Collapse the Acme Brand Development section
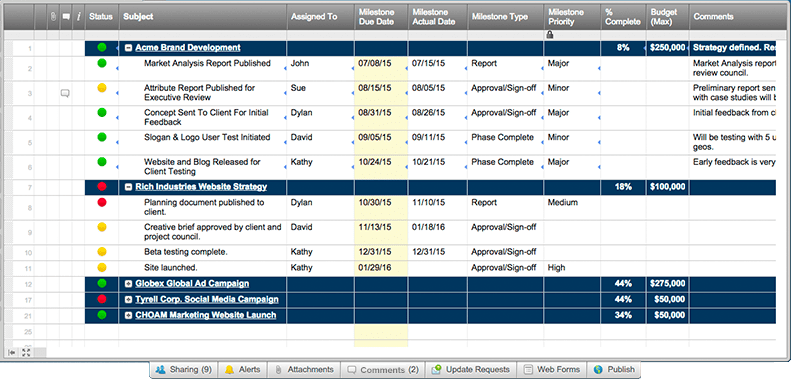 (129, 48)
